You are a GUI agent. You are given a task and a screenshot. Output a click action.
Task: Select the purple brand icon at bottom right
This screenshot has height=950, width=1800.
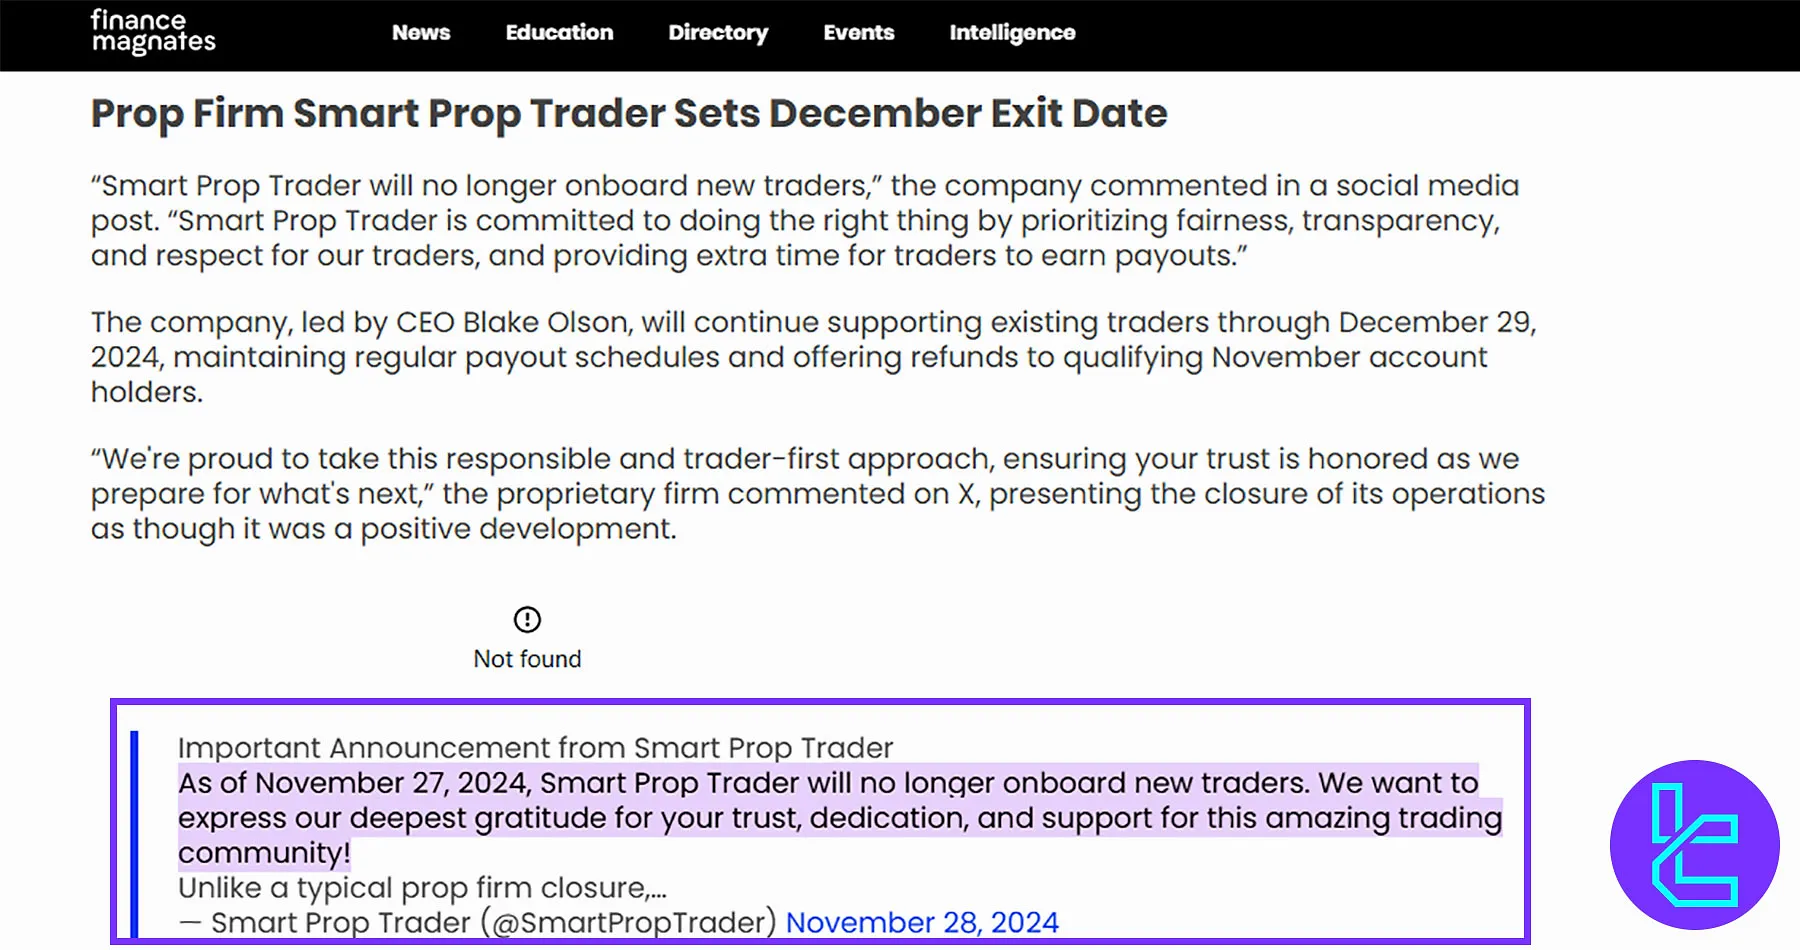tap(1696, 845)
